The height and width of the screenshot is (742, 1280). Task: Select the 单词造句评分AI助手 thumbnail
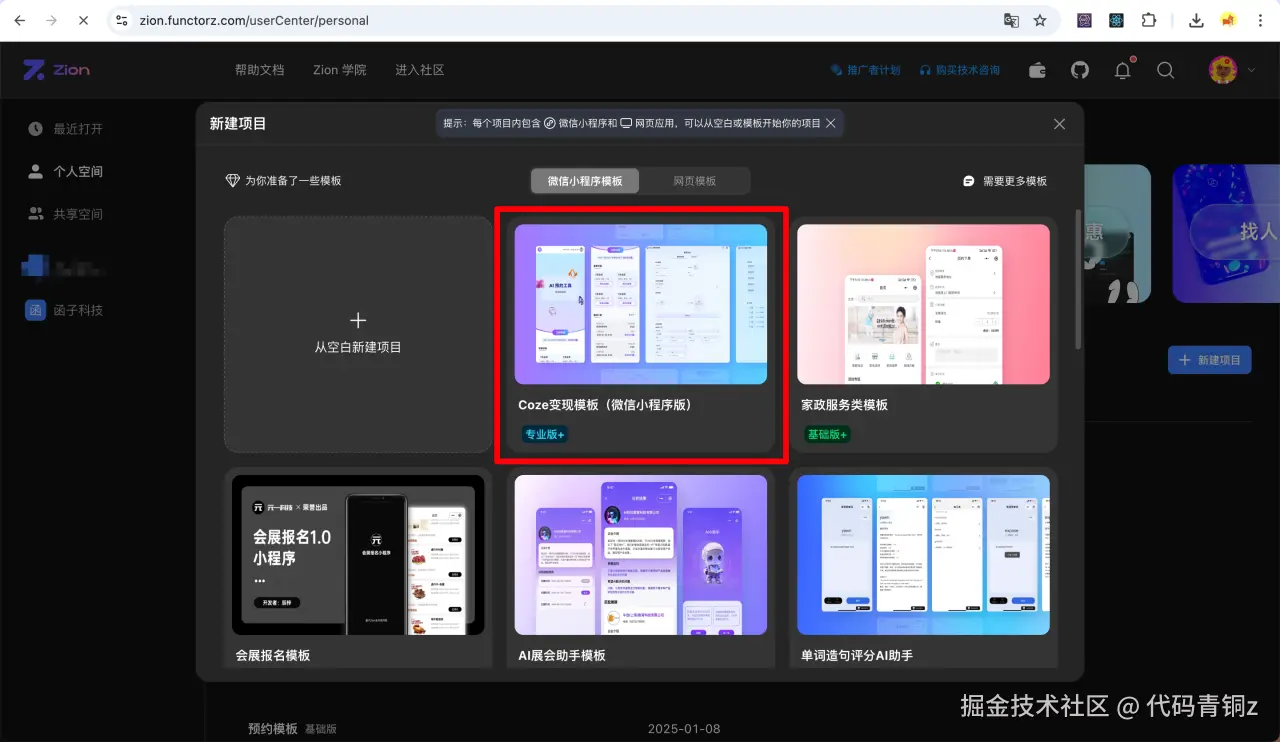pyautogui.click(x=923, y=554)
